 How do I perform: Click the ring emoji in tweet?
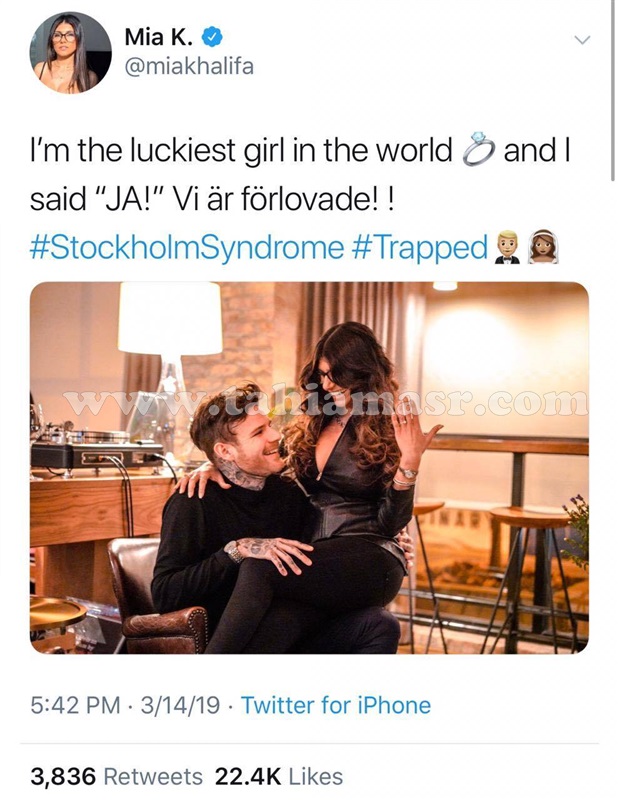[x=478, y=149]
